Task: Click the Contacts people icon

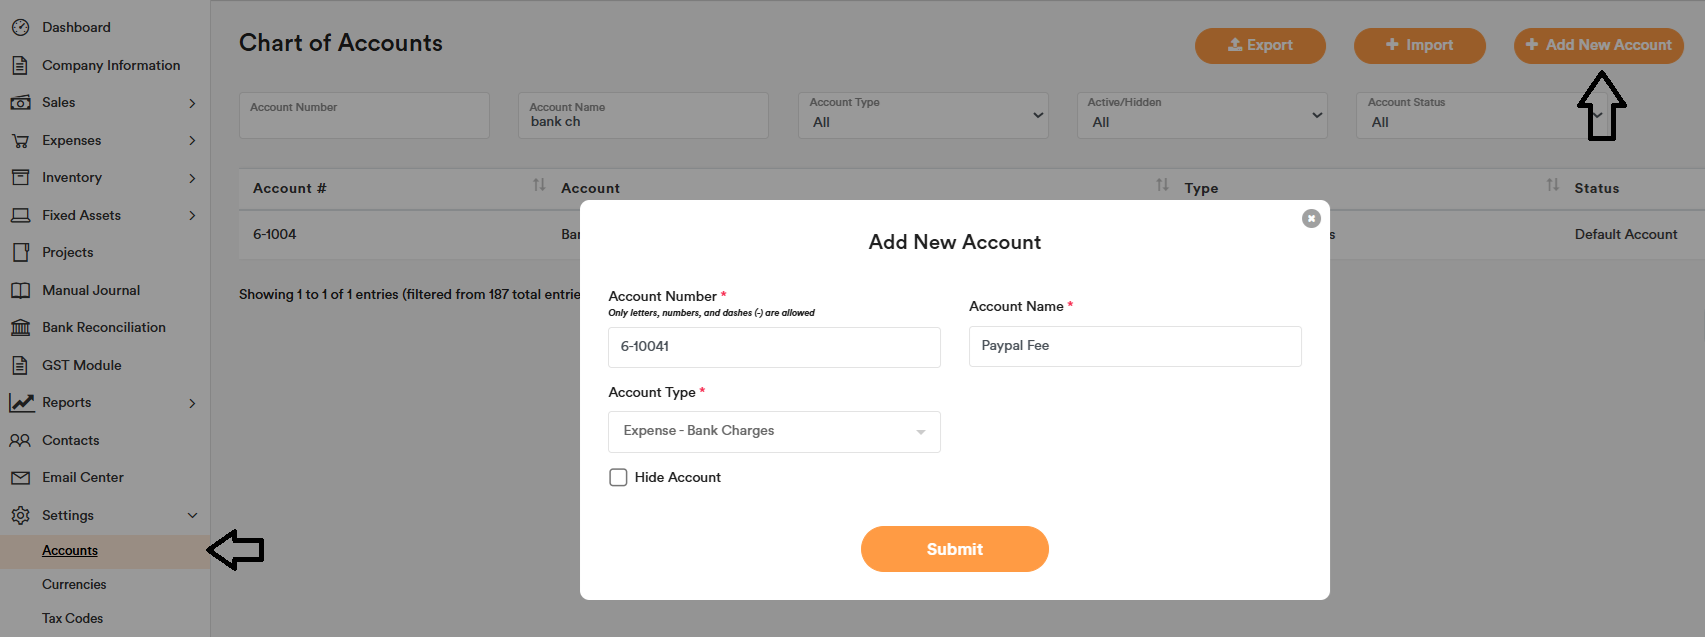Action: coord(20,441)
